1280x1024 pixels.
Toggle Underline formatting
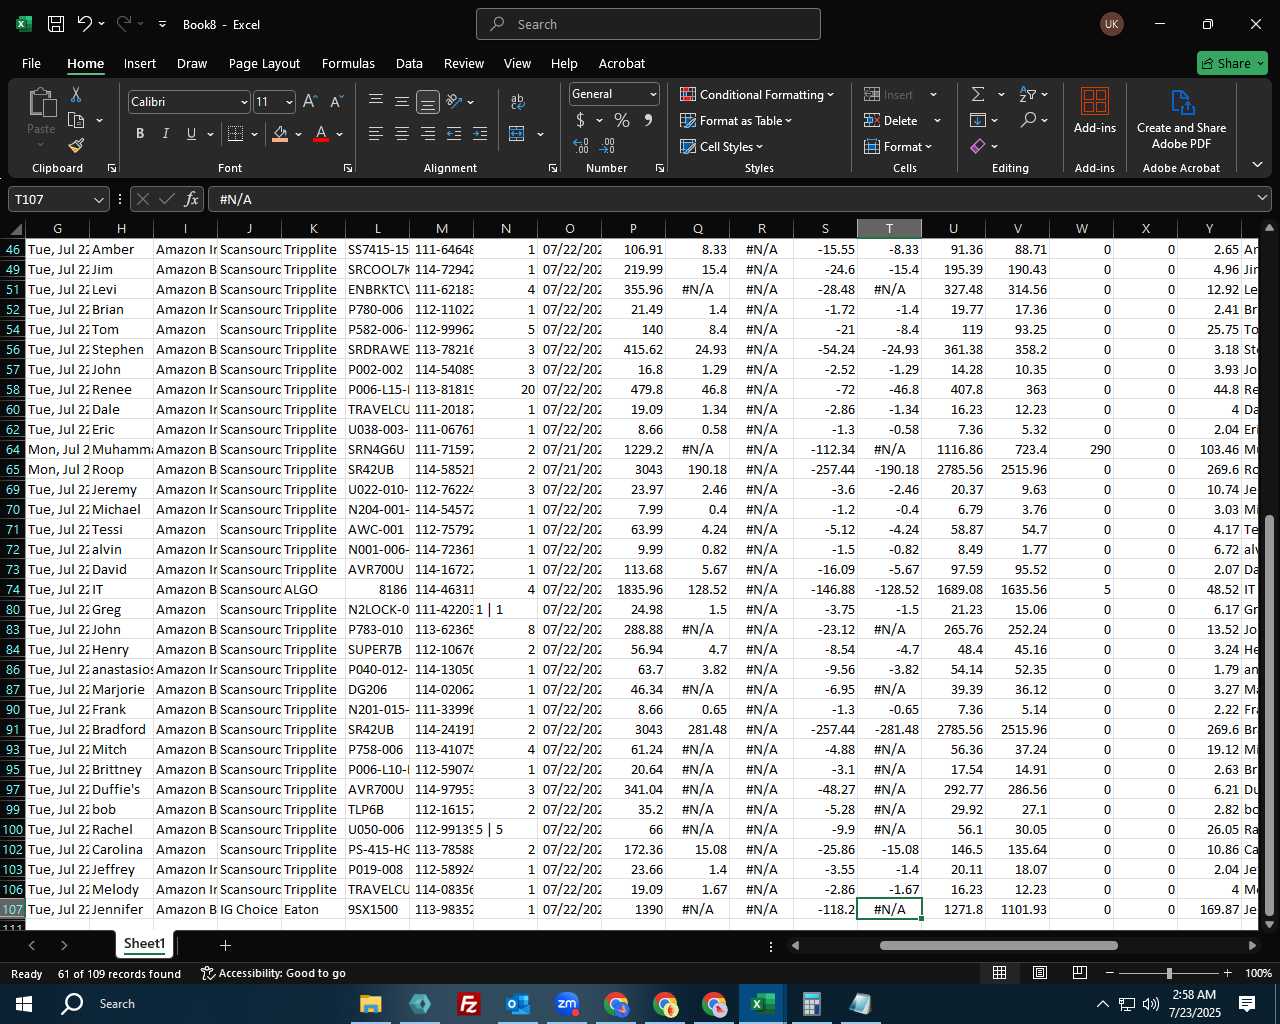tap(191, 134)
